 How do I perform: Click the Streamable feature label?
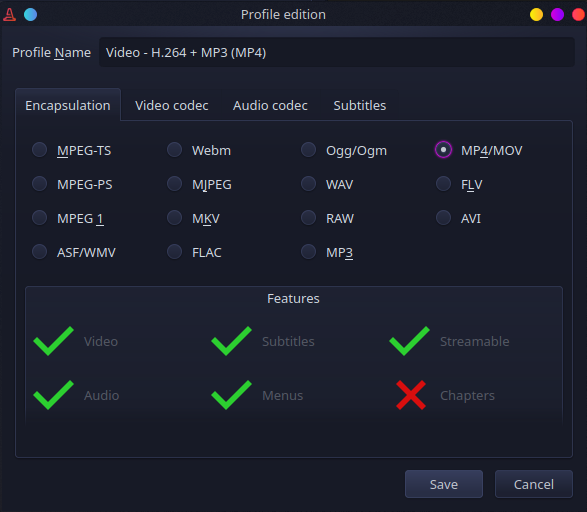[x=474, y=341]
